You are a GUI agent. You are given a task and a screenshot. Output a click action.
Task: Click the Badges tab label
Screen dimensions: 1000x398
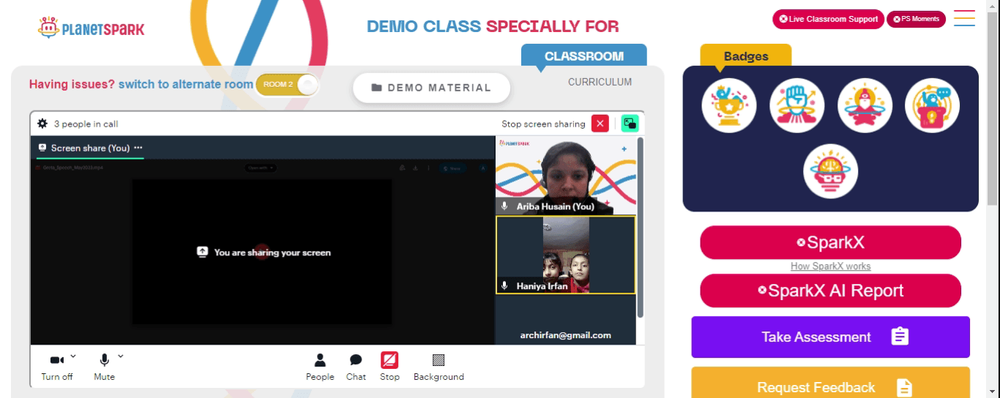(x=746, y=56)
